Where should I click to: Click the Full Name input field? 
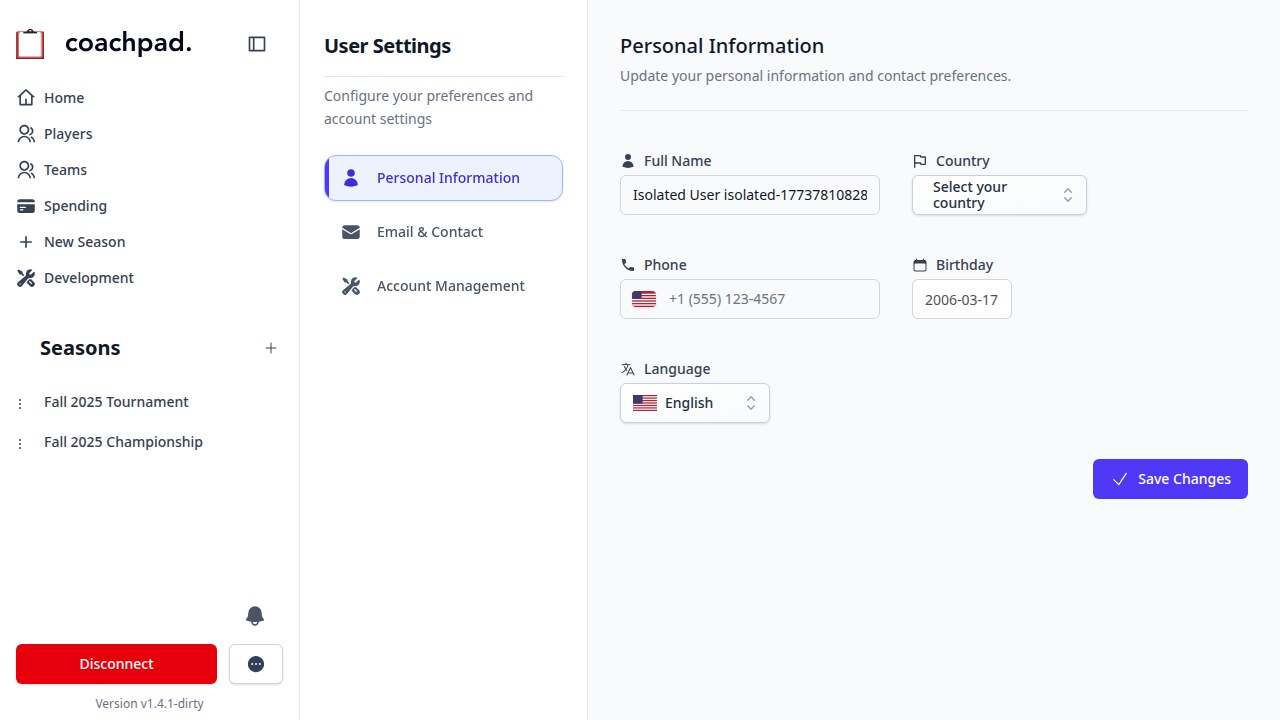[x=749, y=195]
